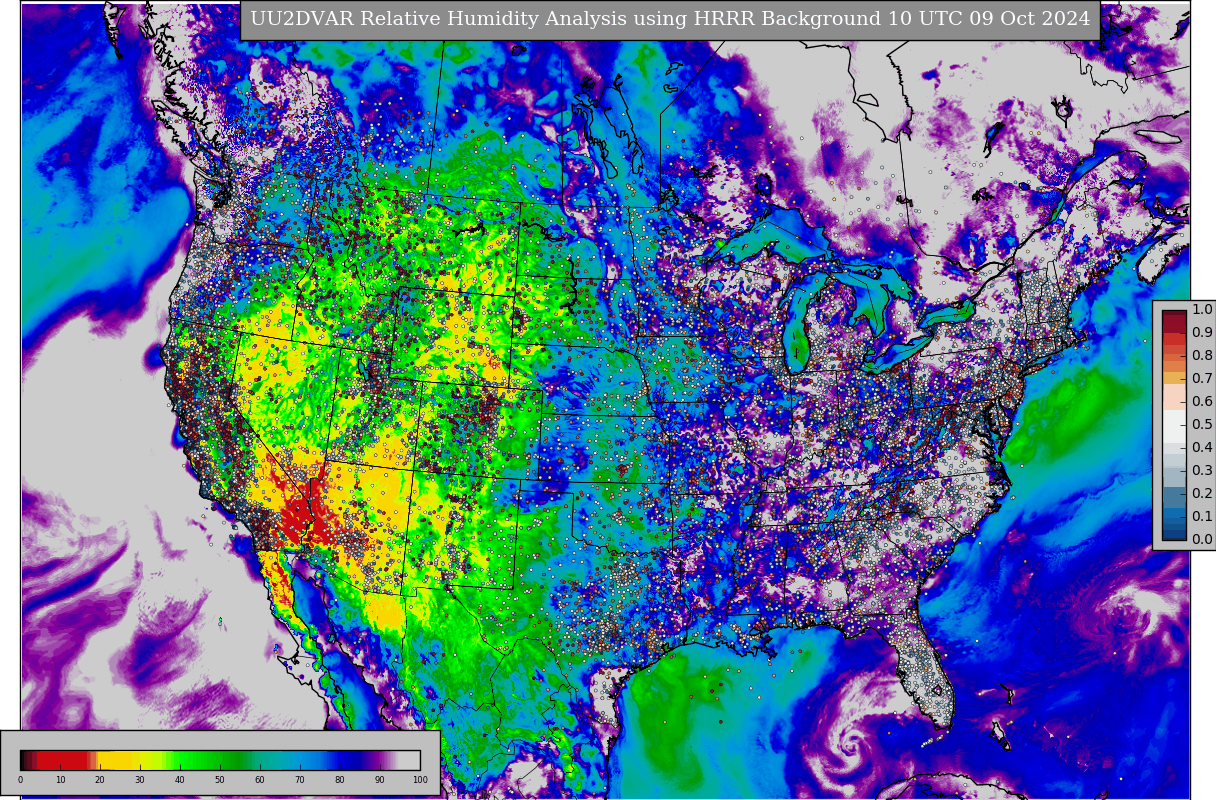This screenshot has height=800, width=1216.
Task: Click the 0.5 label on vertical colorbar
Action: click(x=1202, y=424)
